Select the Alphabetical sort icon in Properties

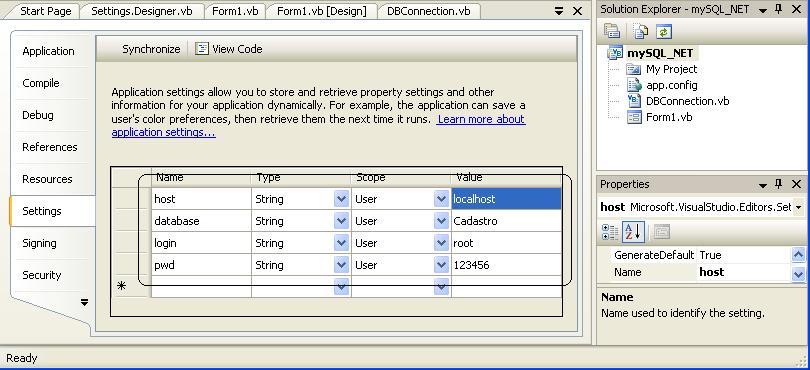point(632,232)
